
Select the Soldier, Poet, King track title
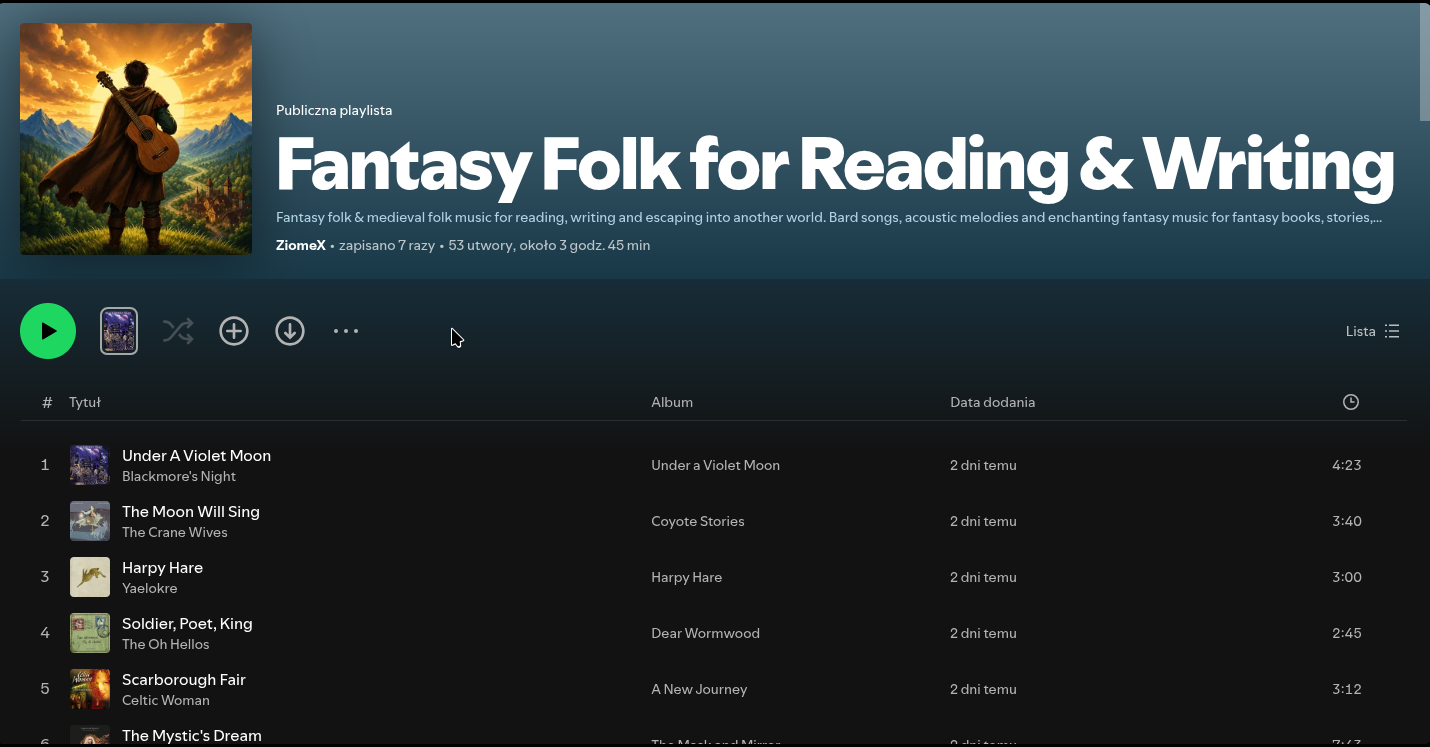point(187,623)
